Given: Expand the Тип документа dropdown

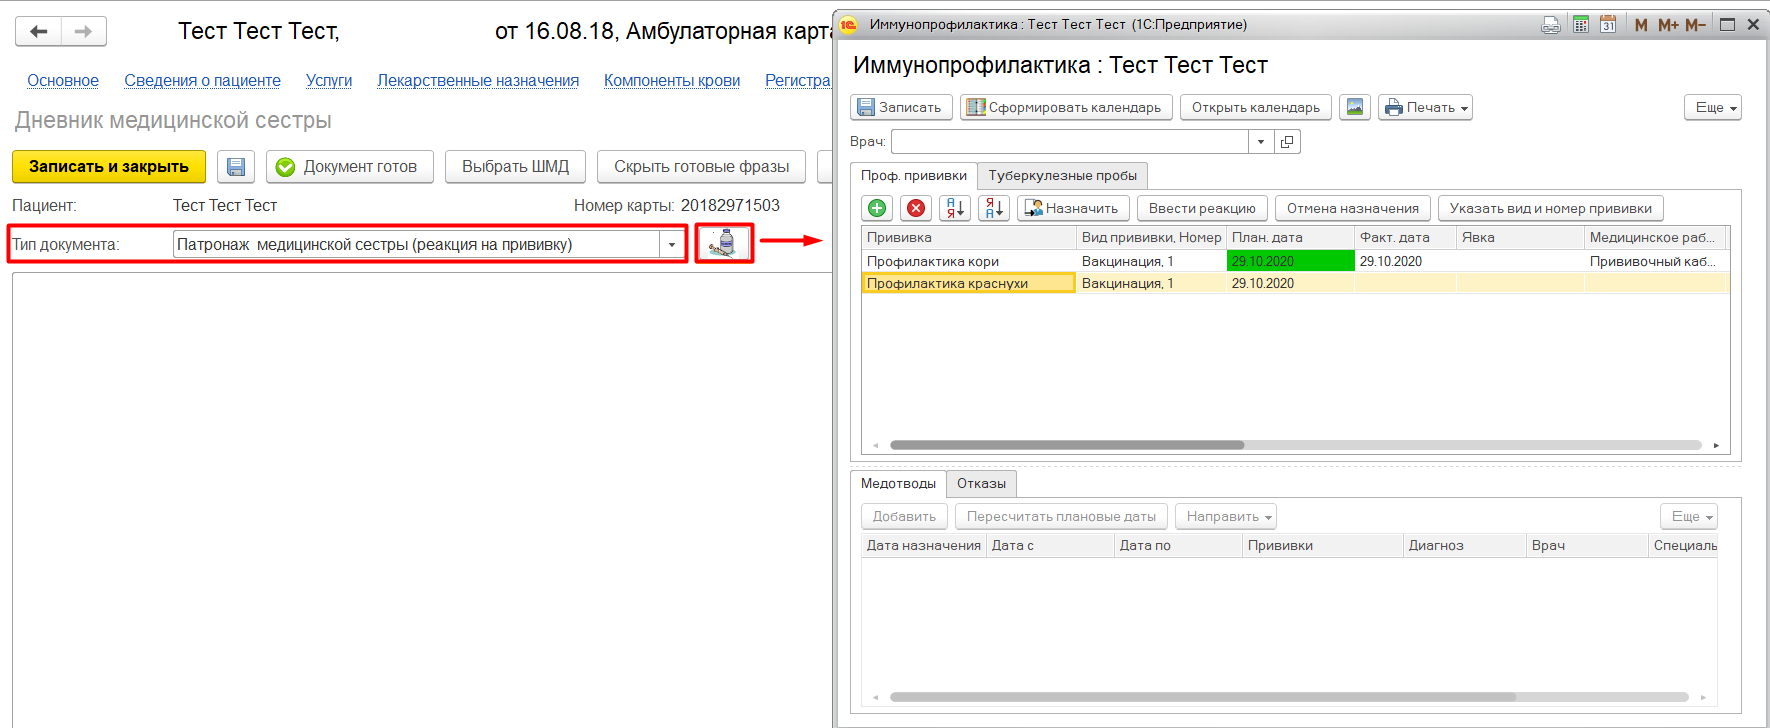Looking at the screenshot, I should coord(672,245).
